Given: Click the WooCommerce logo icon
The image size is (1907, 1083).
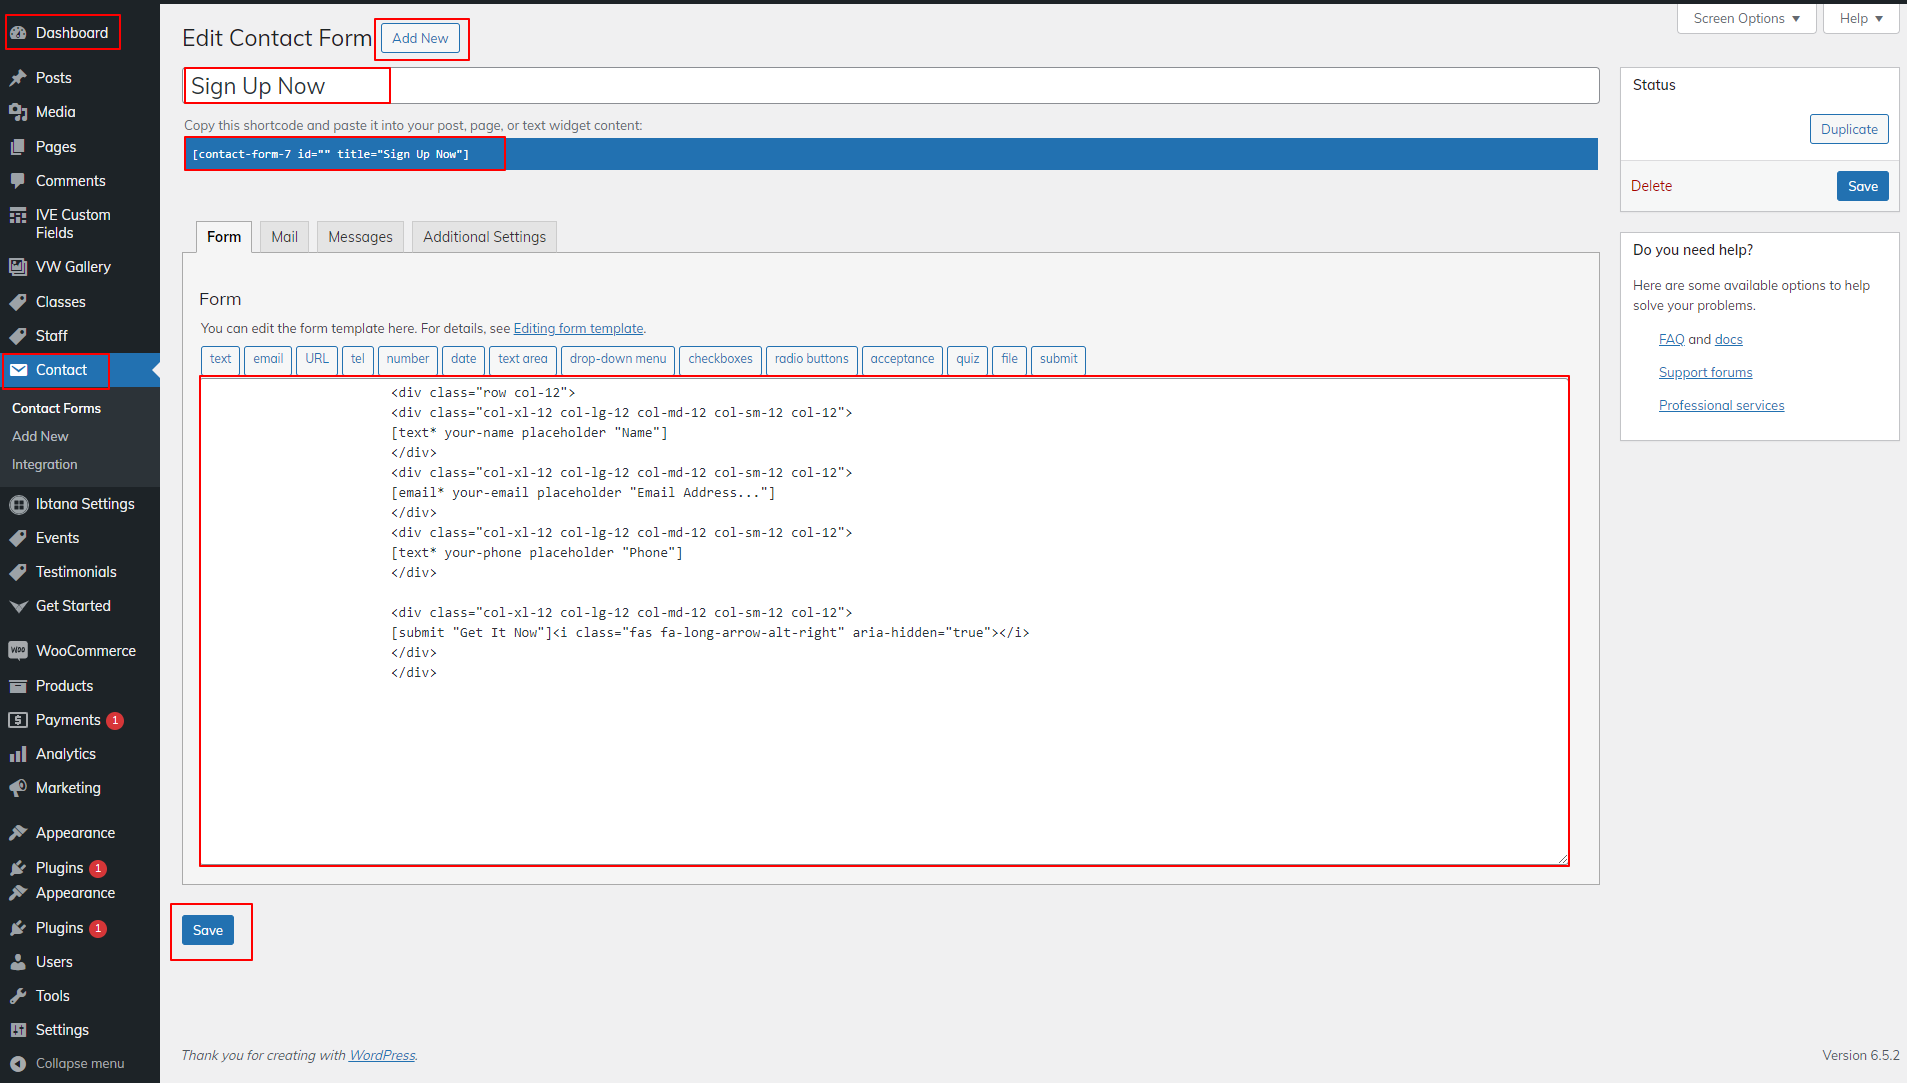Looking at the screenshot, I should (18, 651).
